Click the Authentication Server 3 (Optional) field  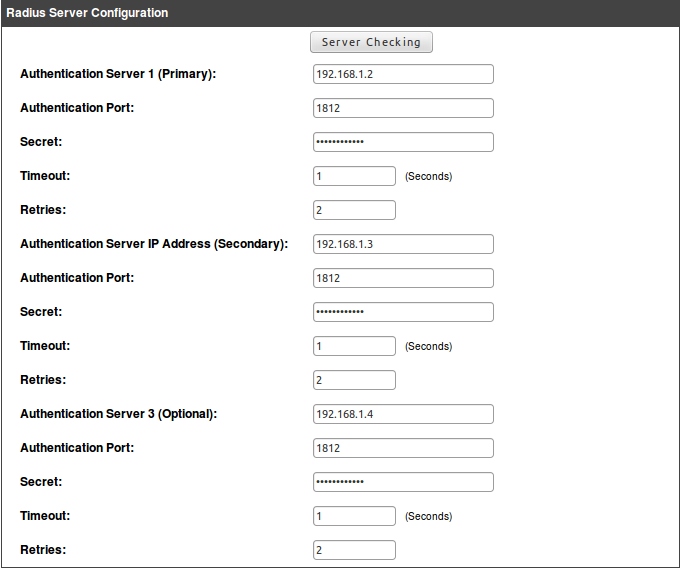click(x=403, y=414)
